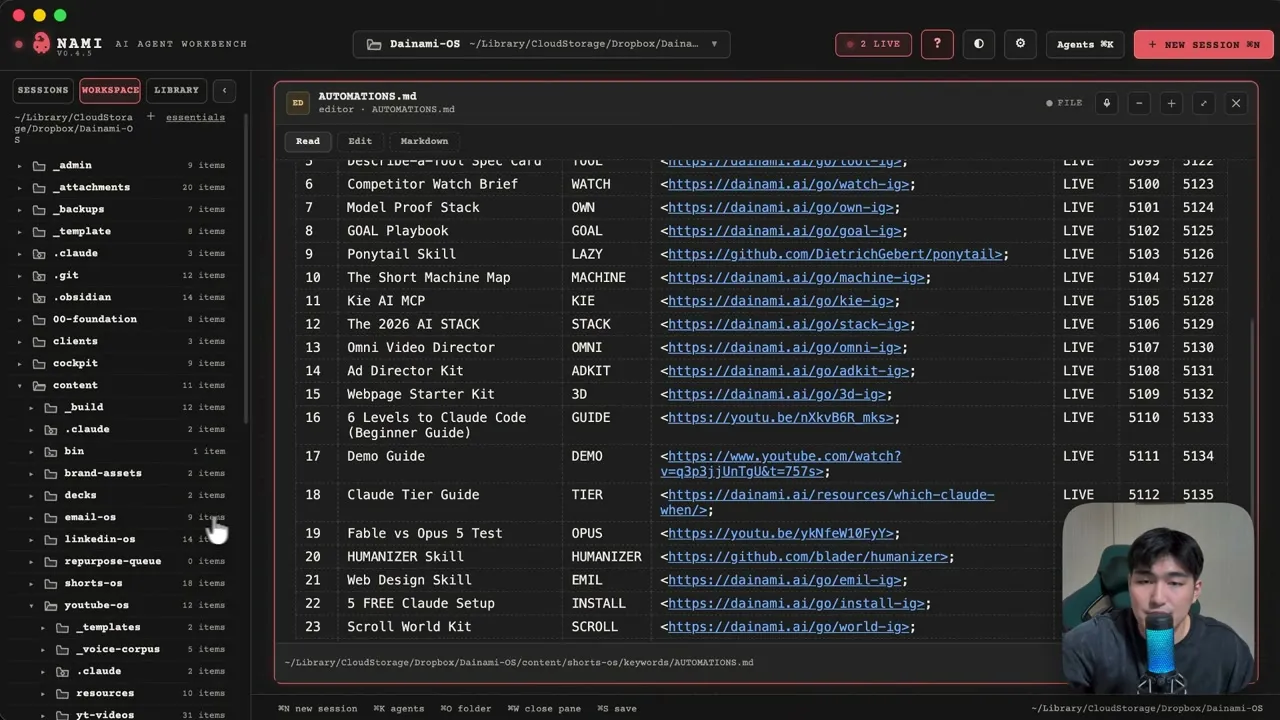The width and height of the screenshot is (1280, 720).
Task: Open the Dainami-OS workspace path dropdown
Action: (541, 44)
